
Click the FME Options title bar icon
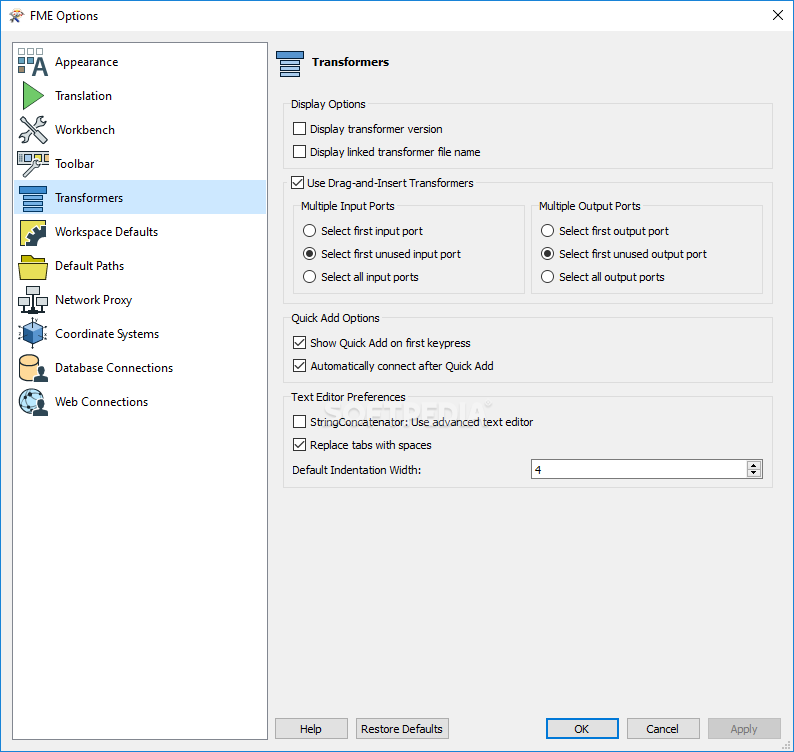(x=17, y=16)
